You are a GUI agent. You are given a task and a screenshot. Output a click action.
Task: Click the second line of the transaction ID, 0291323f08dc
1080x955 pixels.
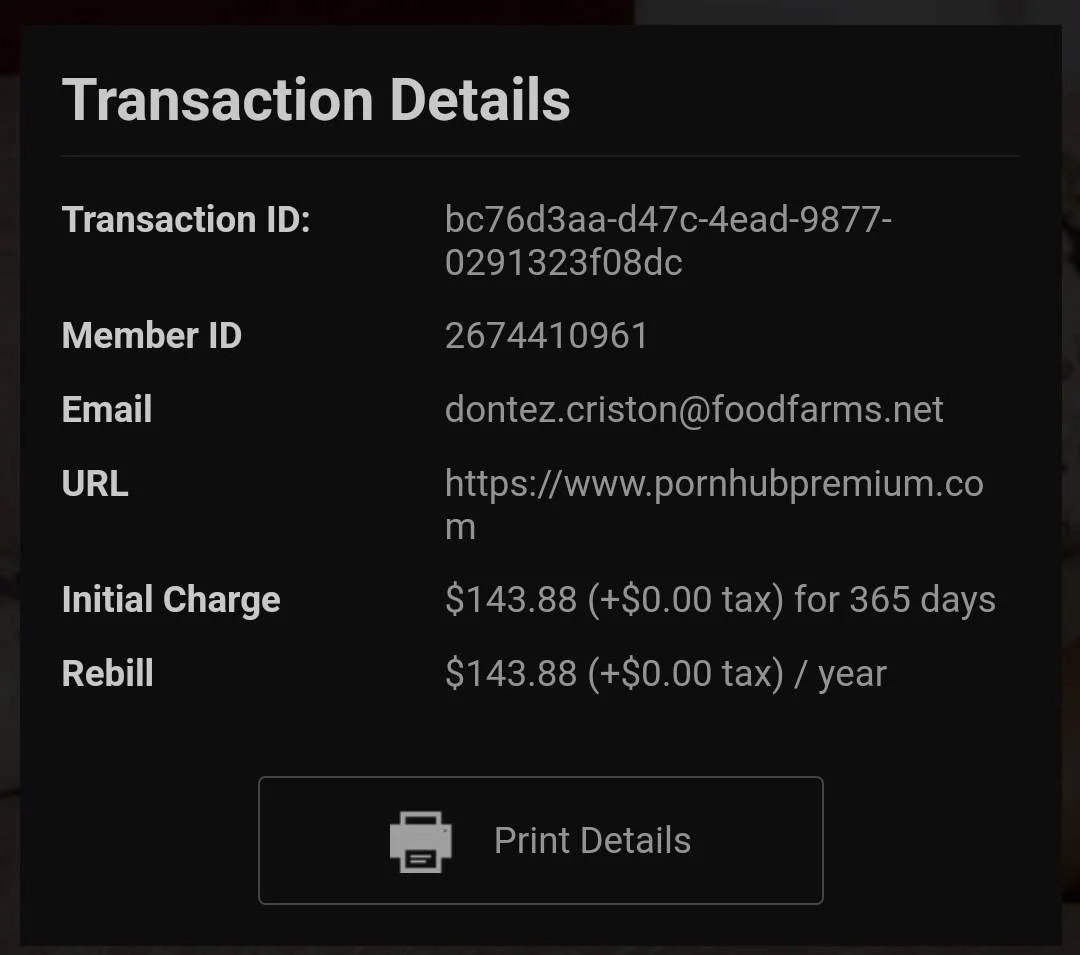point(563,262)
